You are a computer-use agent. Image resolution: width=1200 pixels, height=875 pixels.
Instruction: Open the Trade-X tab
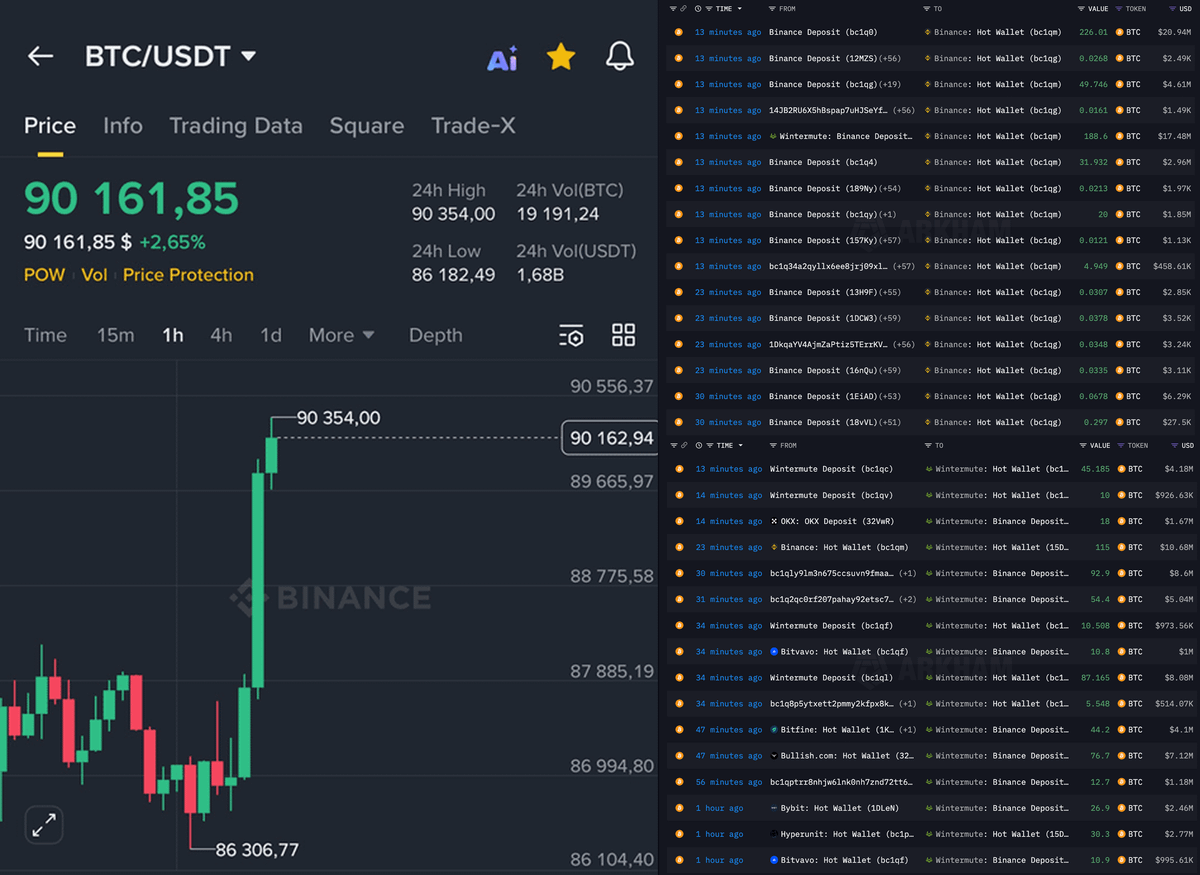click(x=474, y=126)
